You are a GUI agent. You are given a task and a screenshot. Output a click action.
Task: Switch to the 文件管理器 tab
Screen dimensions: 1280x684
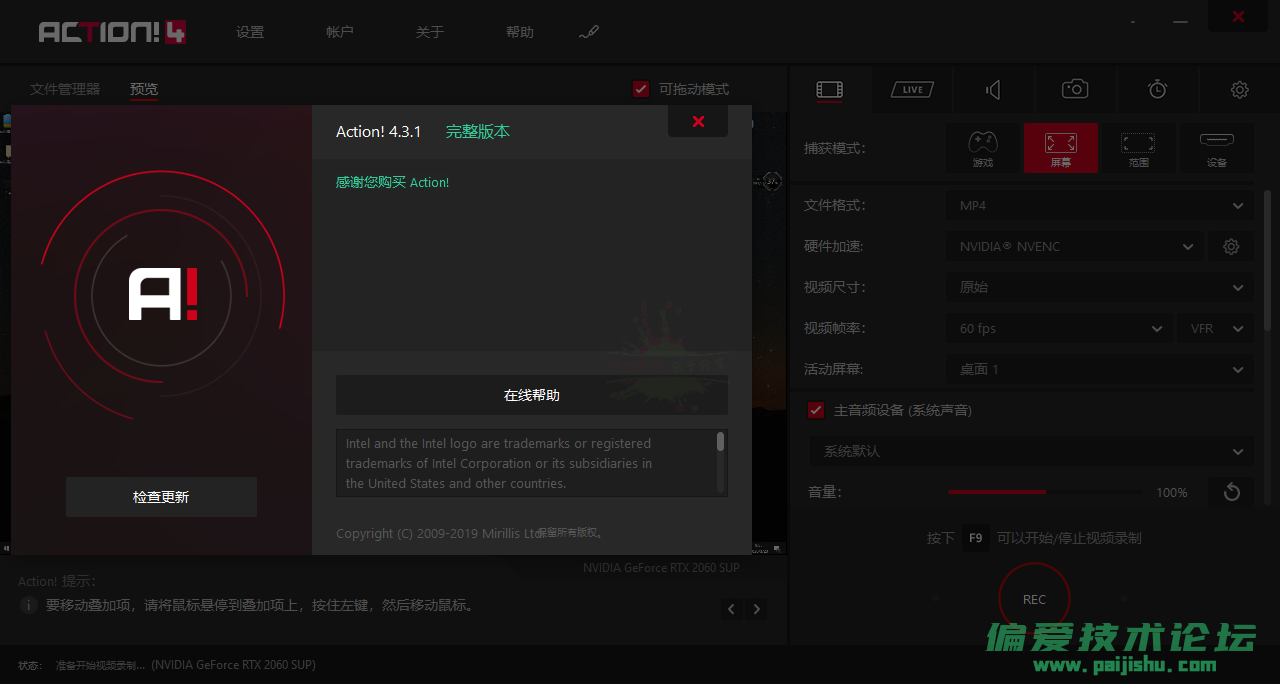point(65,89)
